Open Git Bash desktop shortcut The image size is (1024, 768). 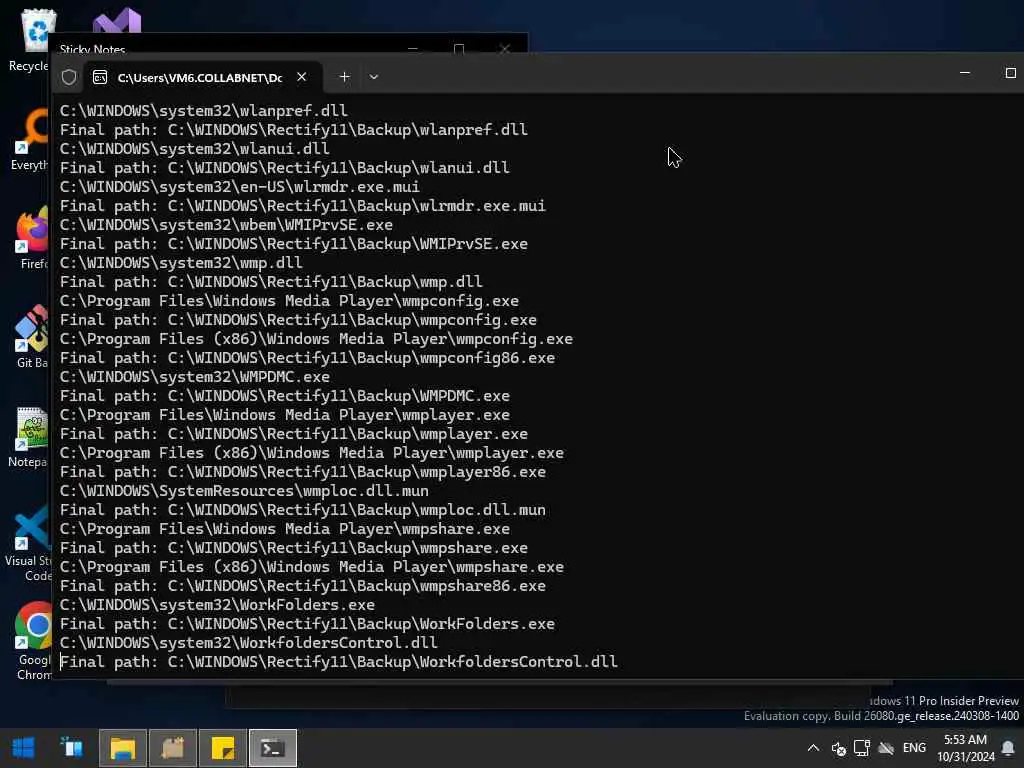tap(30, 338)
